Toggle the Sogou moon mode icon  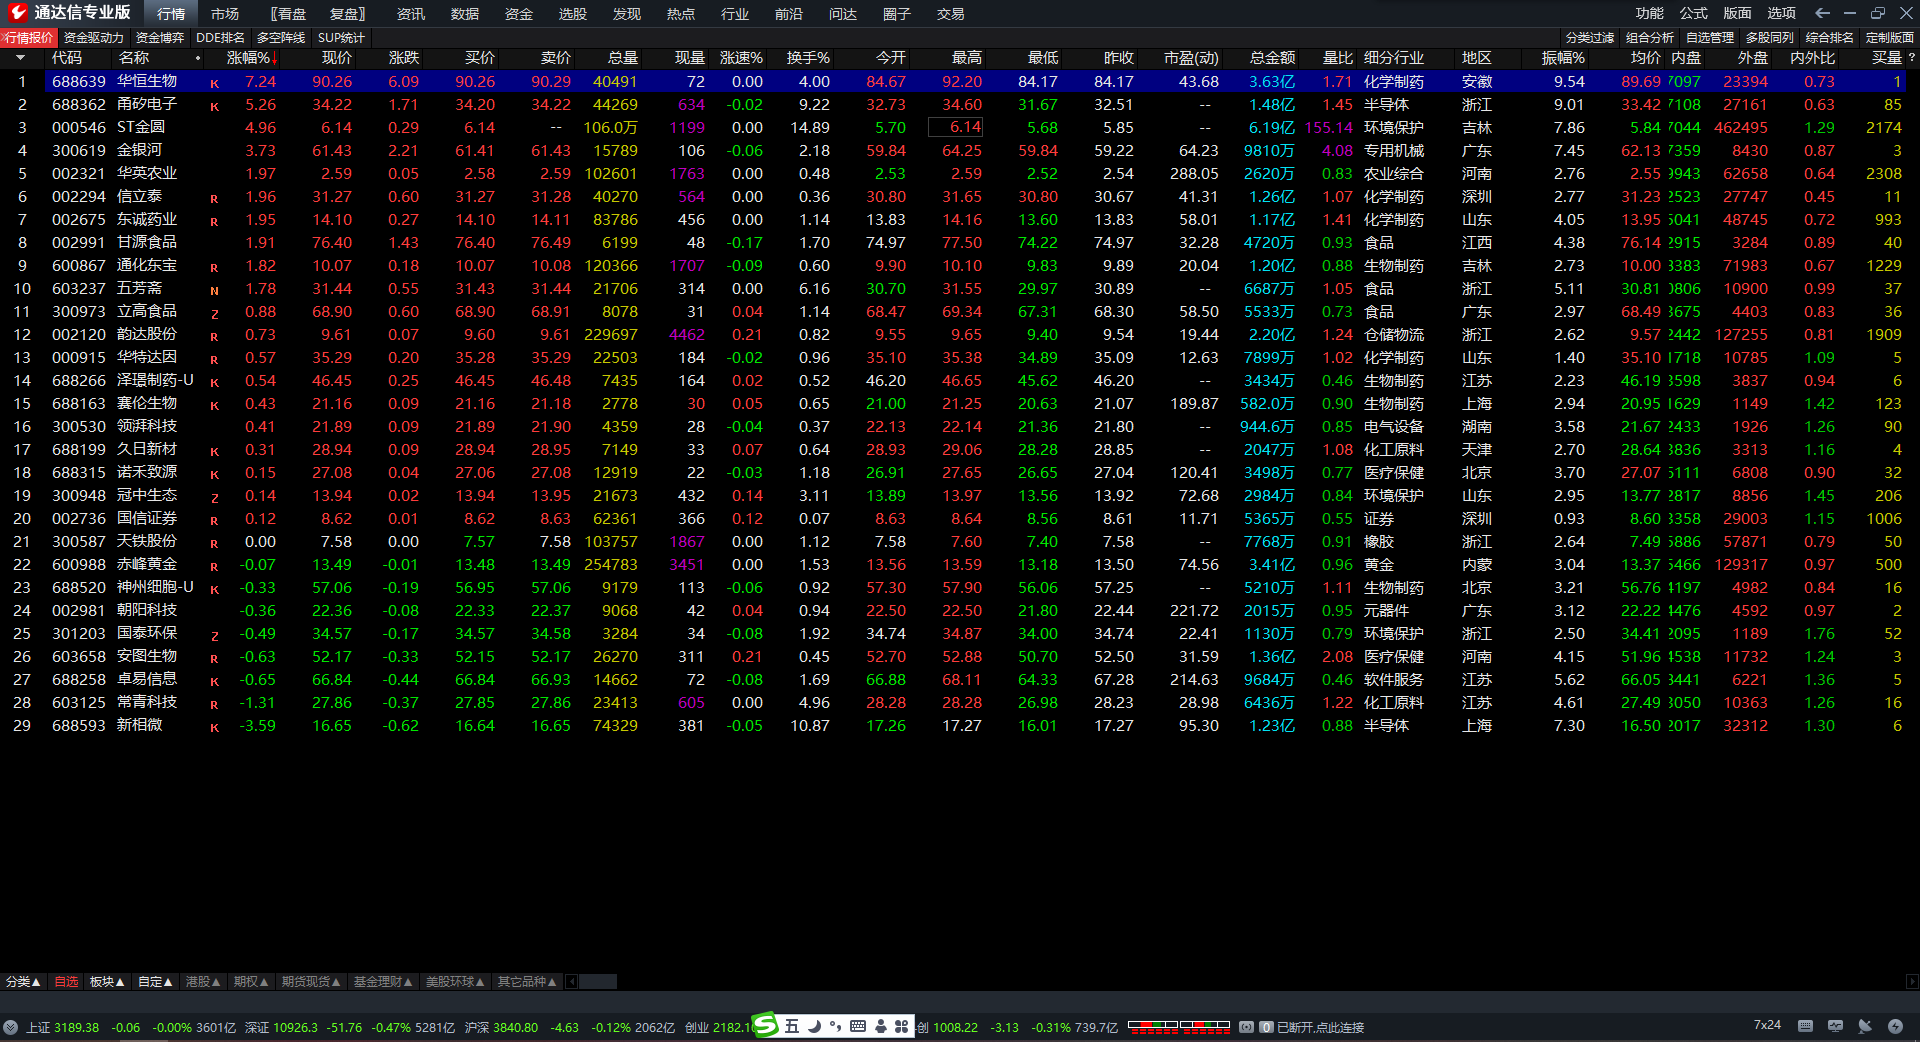pos(814,1026)
